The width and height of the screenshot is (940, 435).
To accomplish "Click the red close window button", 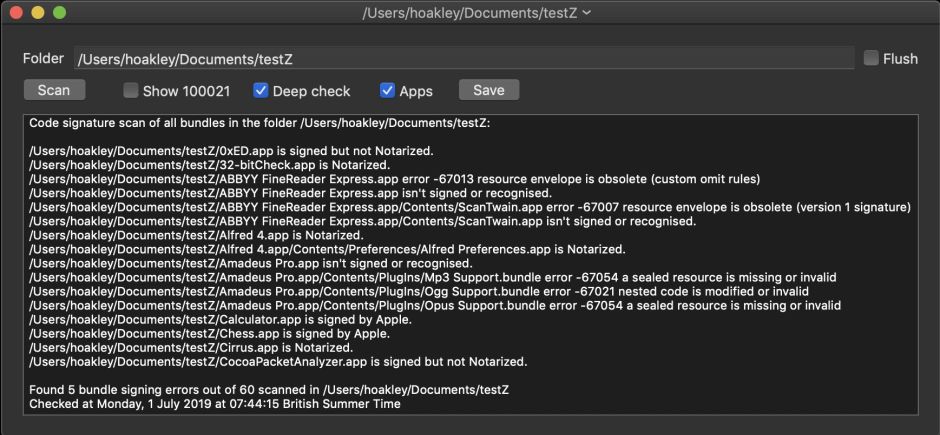I will tap(16, 13).
